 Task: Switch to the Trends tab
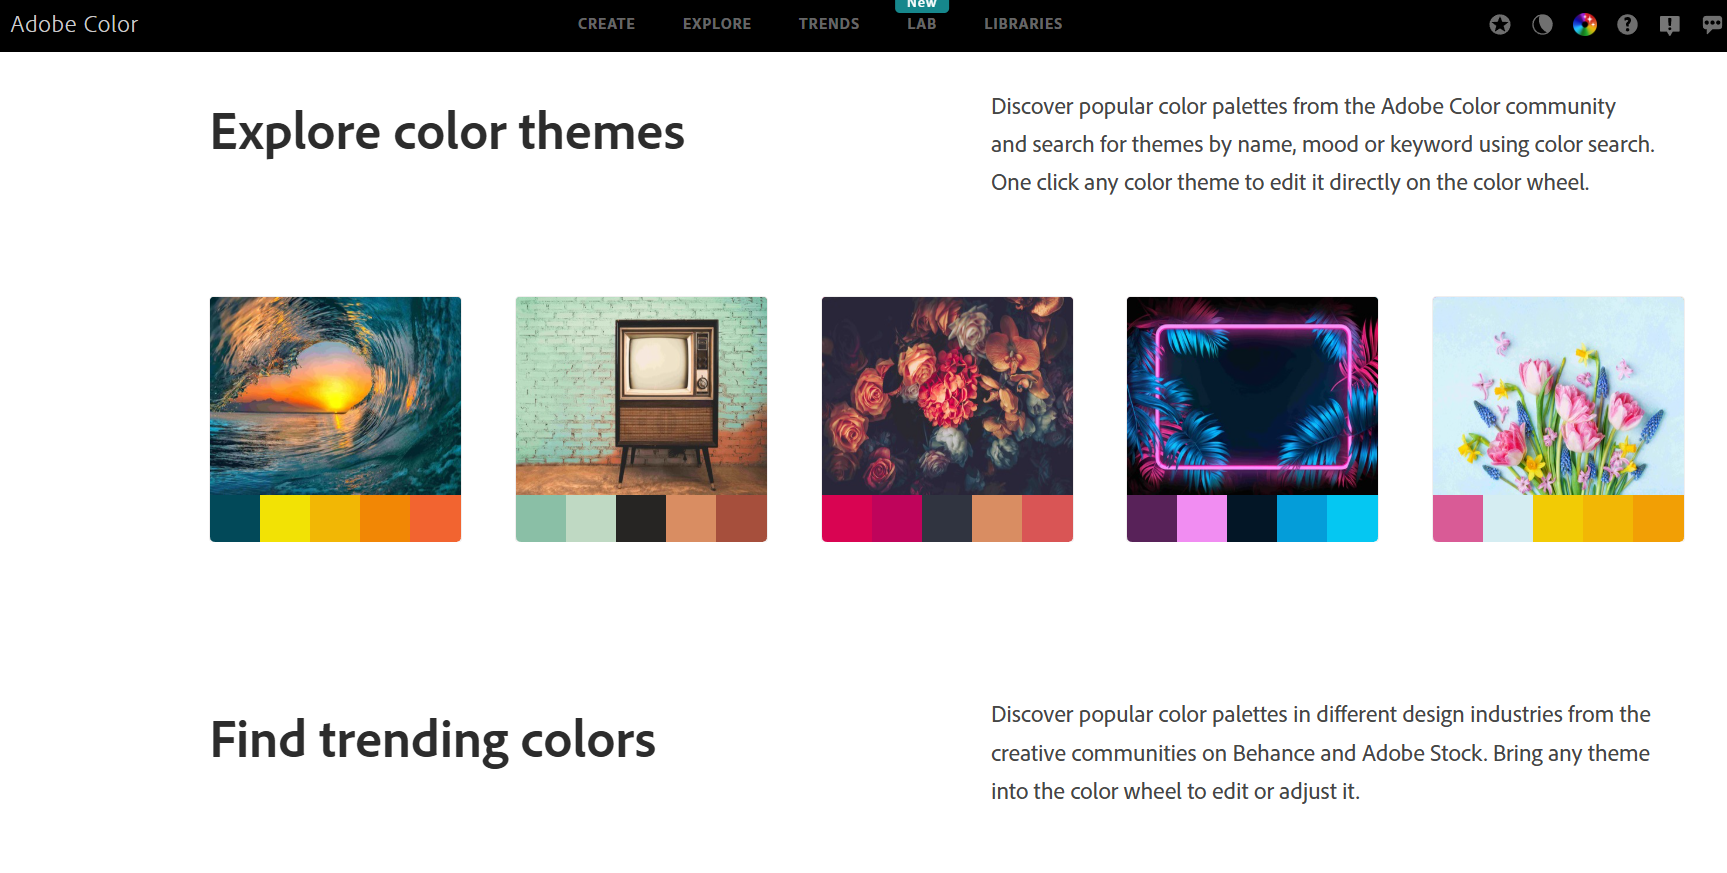829,24
